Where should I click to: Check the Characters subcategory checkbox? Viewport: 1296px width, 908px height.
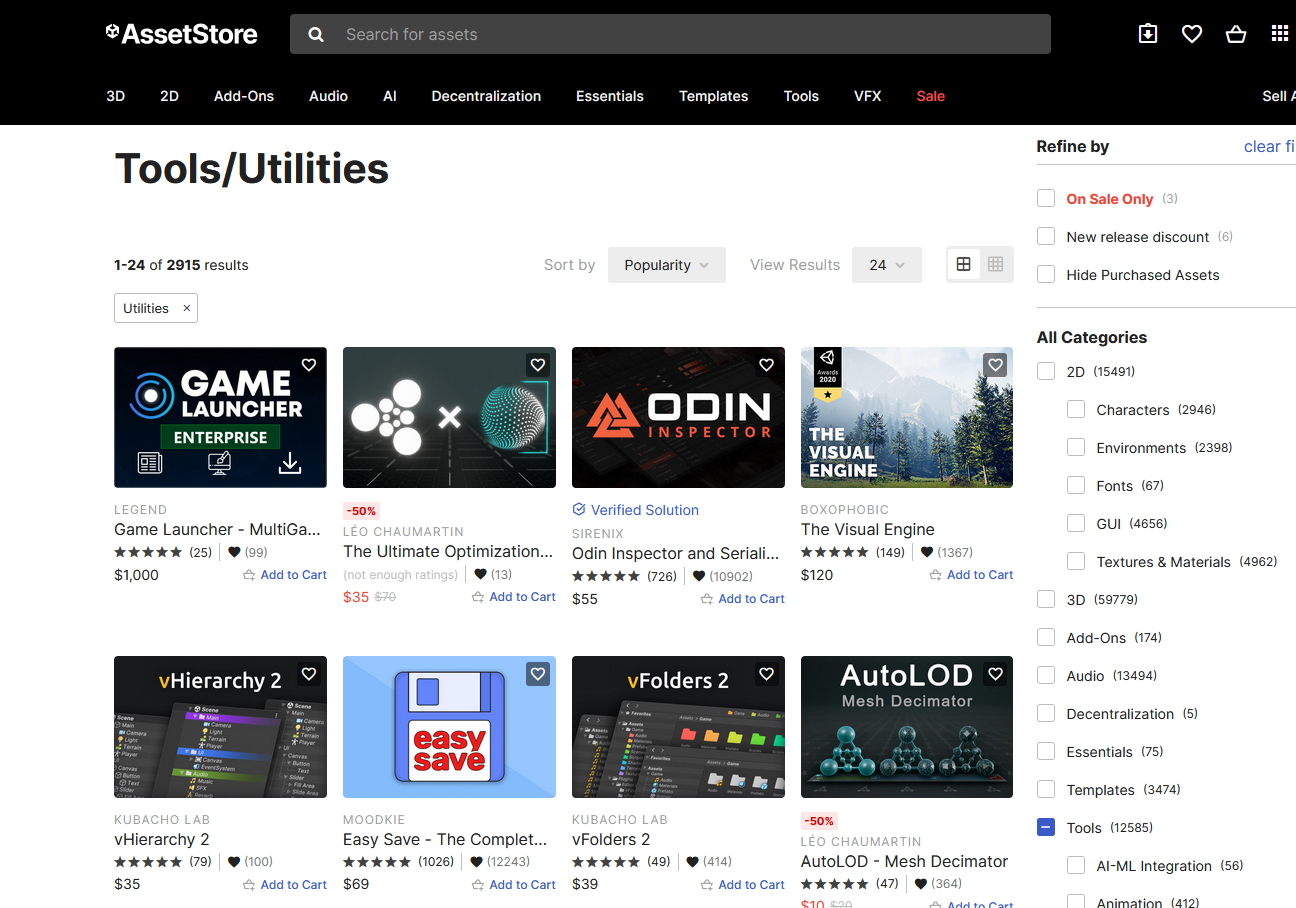(x=1076, y=409)
